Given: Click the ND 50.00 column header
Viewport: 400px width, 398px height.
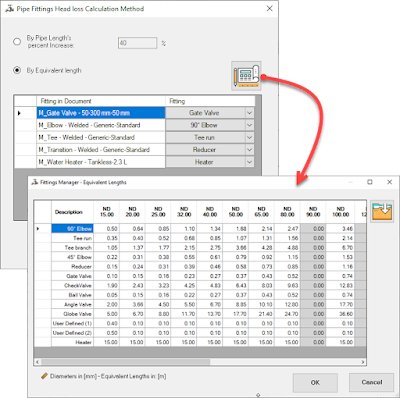Looking at the screenshot, I should [236, 212].
